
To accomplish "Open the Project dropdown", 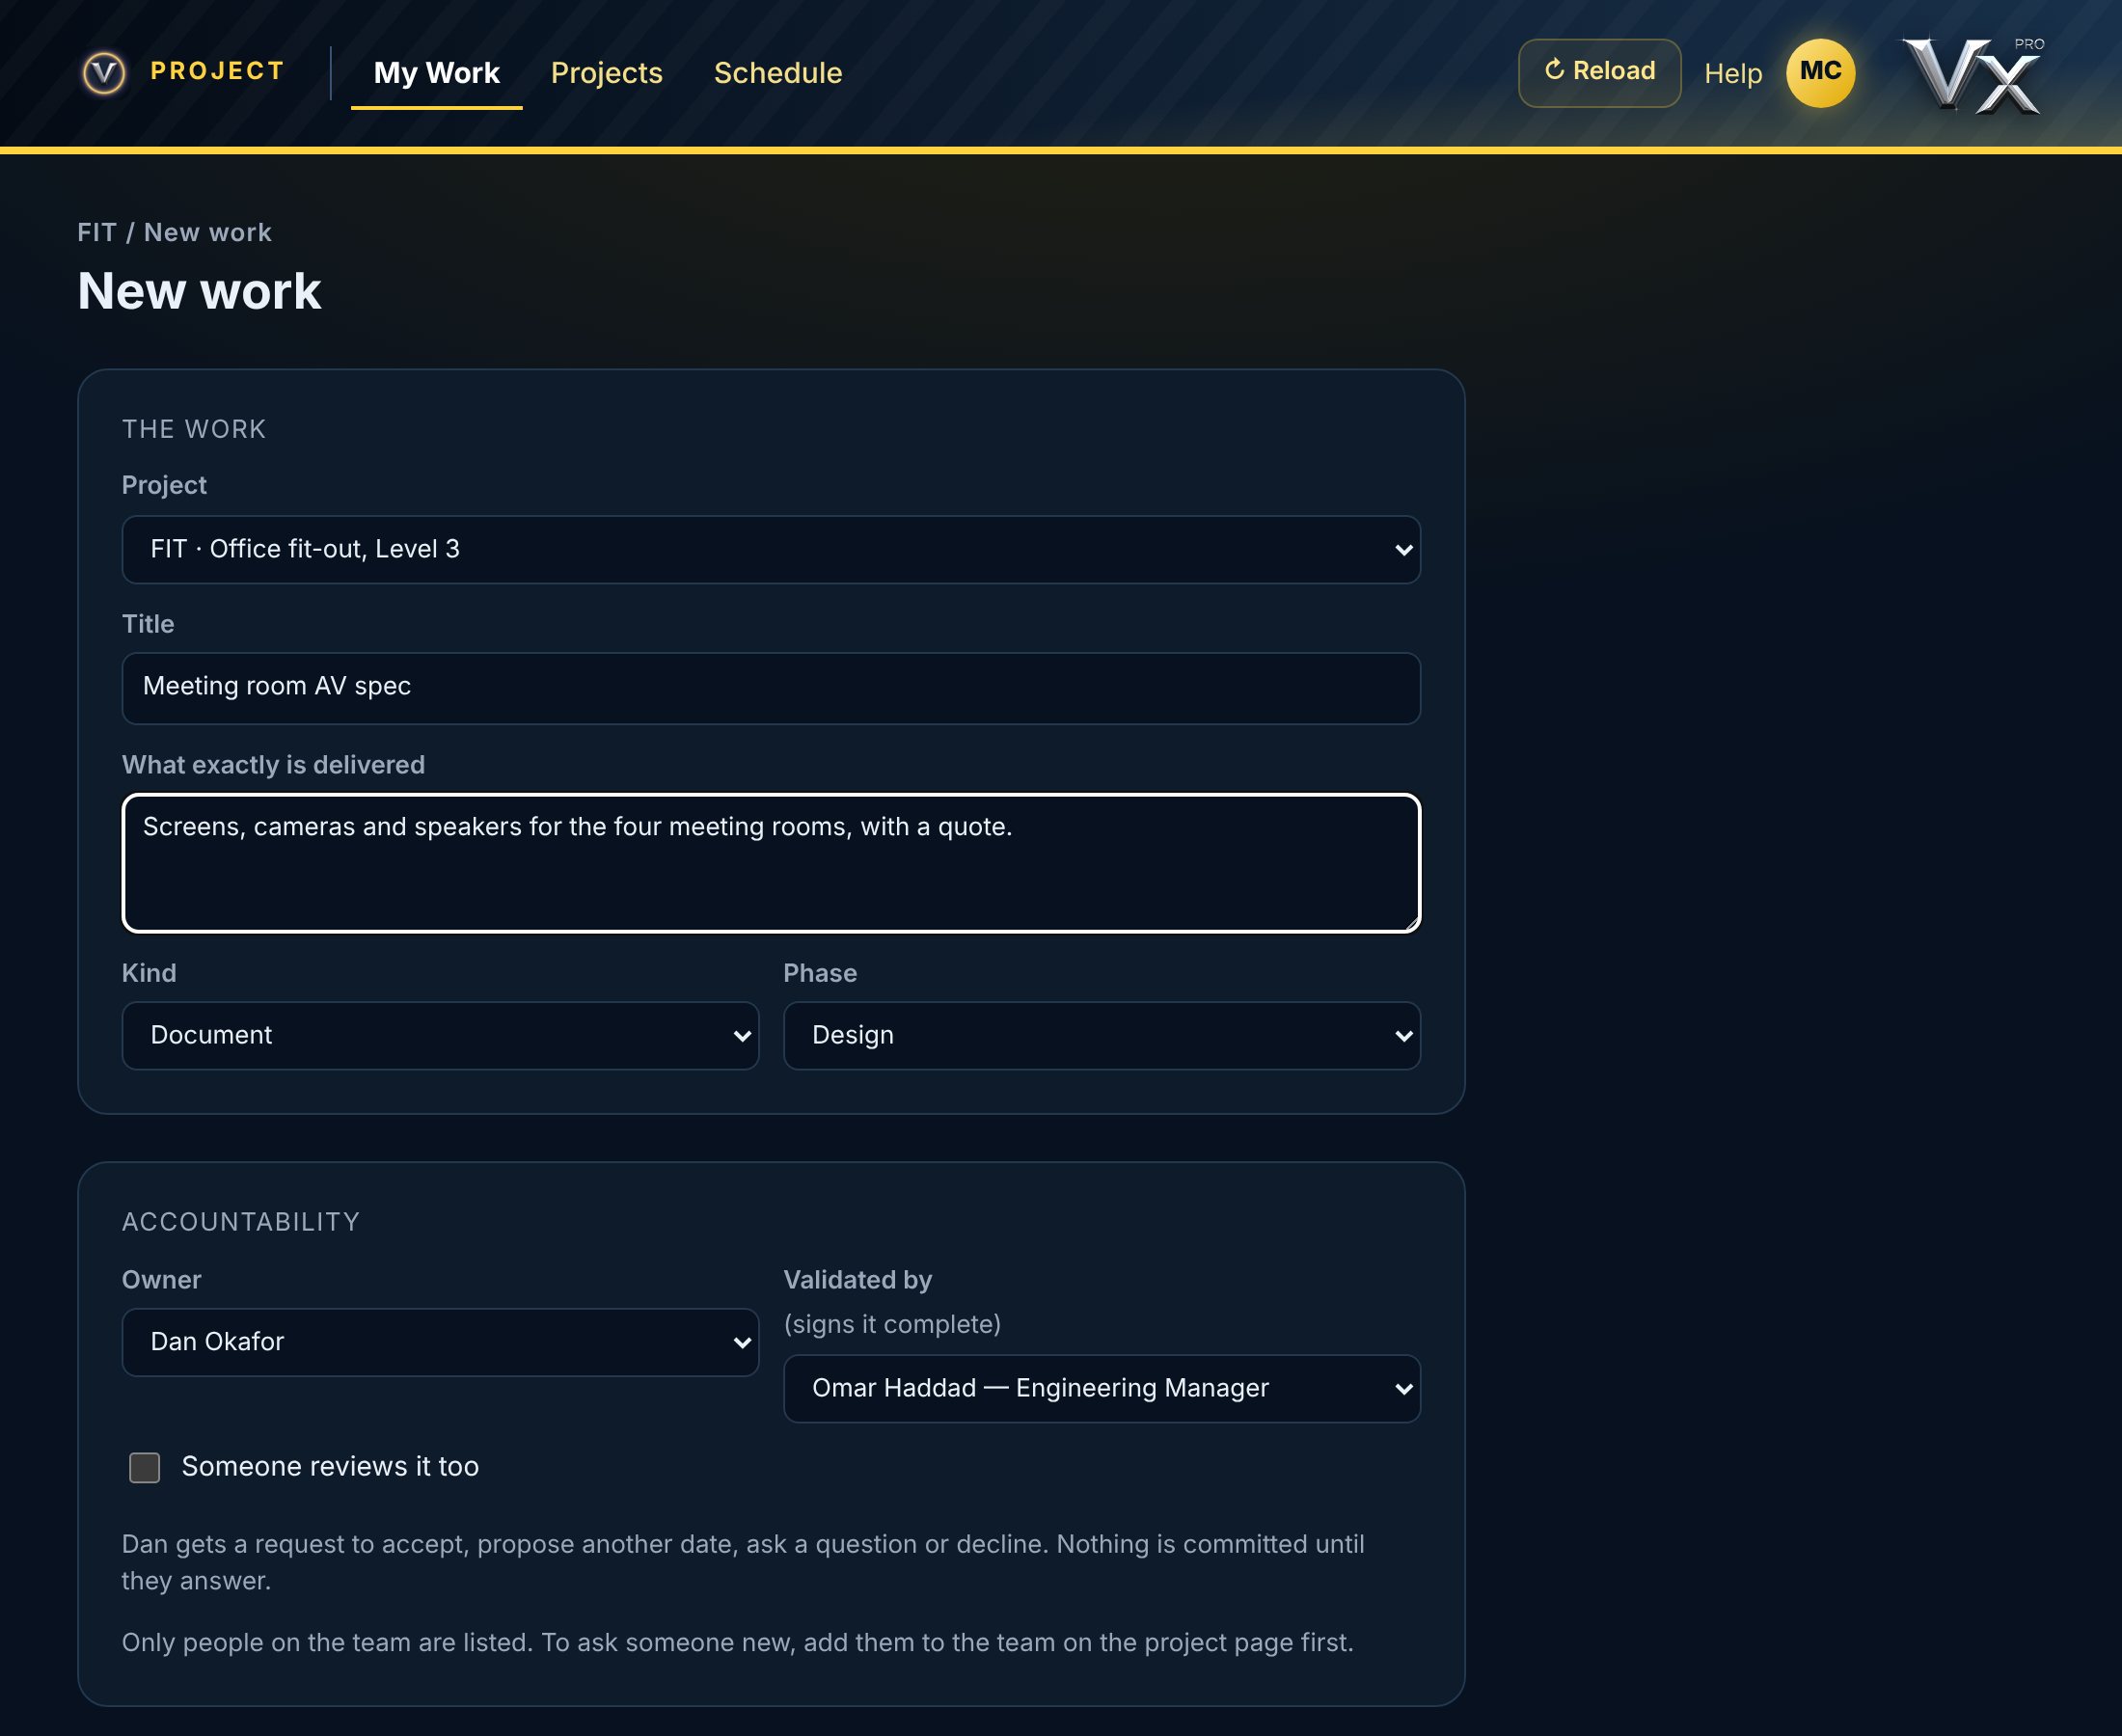I will [771, 549].
